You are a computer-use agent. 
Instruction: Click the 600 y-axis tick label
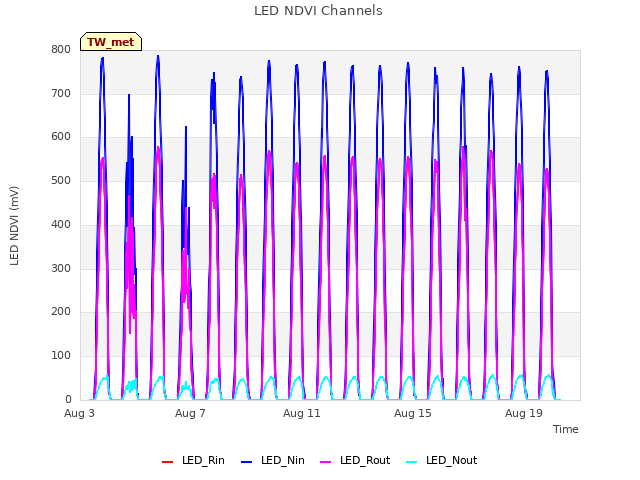tap(61, 137)
